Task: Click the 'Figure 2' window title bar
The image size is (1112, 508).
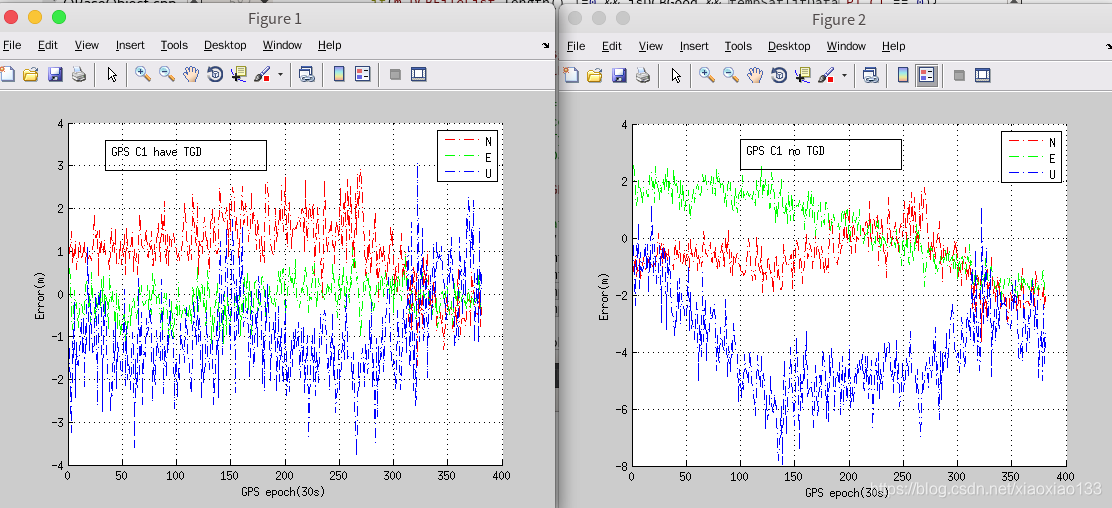Action: pyautogui.click(x=838, y=19)
